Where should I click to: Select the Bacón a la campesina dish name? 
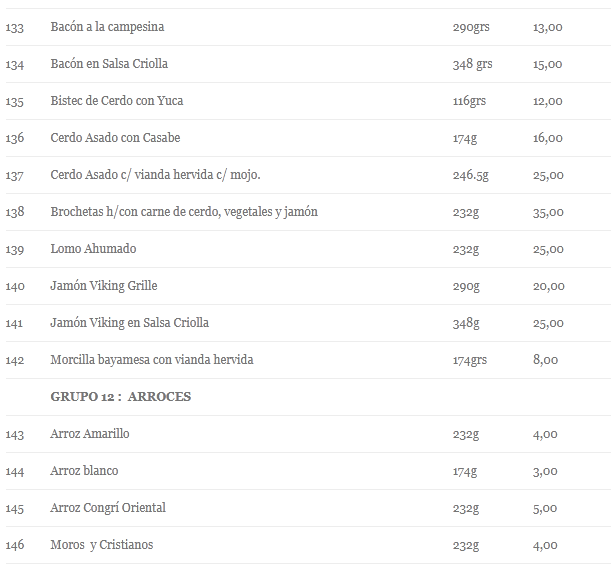107,27
